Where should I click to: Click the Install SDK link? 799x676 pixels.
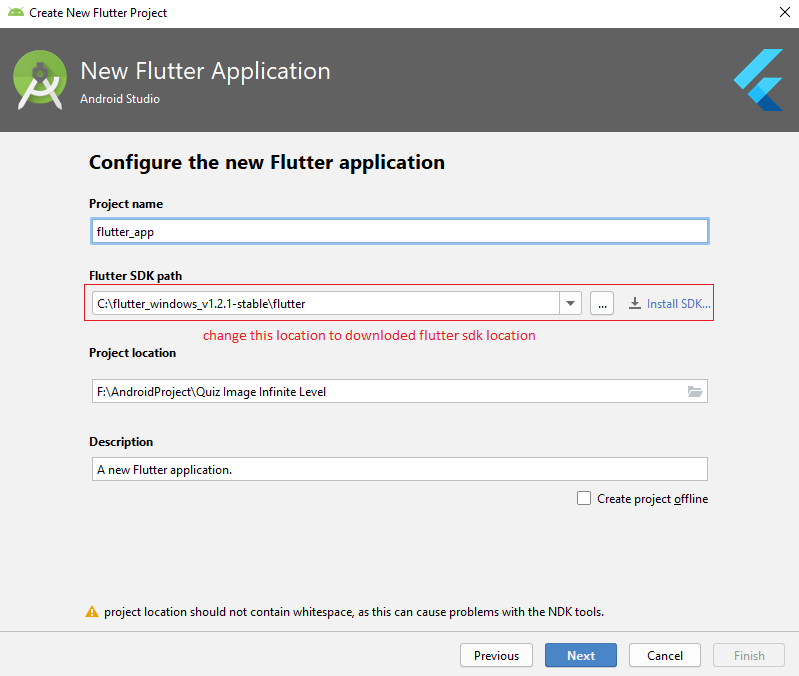[x=678, y=304]
